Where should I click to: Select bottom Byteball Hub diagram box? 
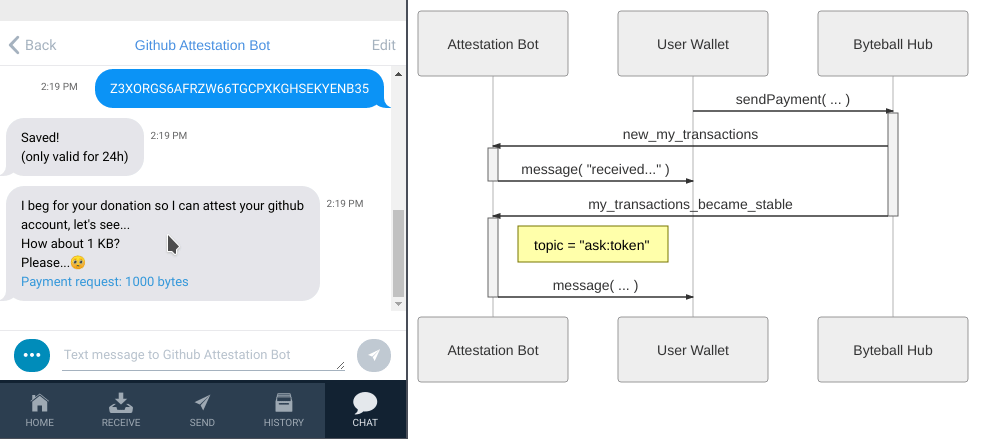(x=893, y=350)
